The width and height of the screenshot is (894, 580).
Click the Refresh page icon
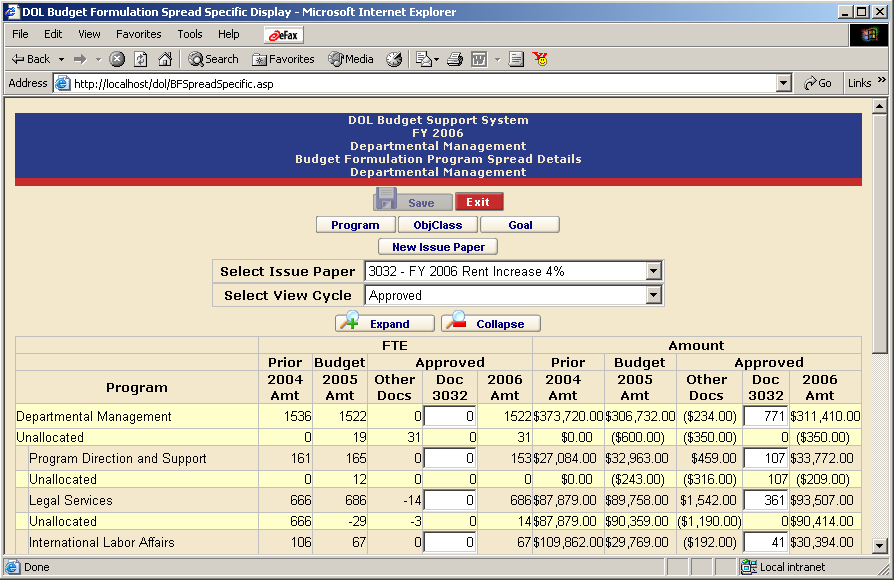point(141,59)
